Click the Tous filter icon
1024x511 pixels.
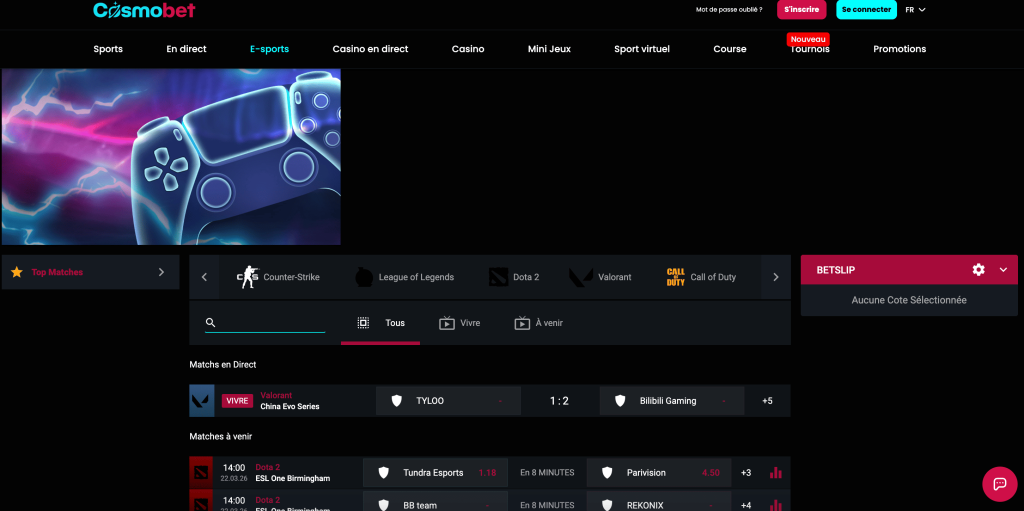pos(364,323)
